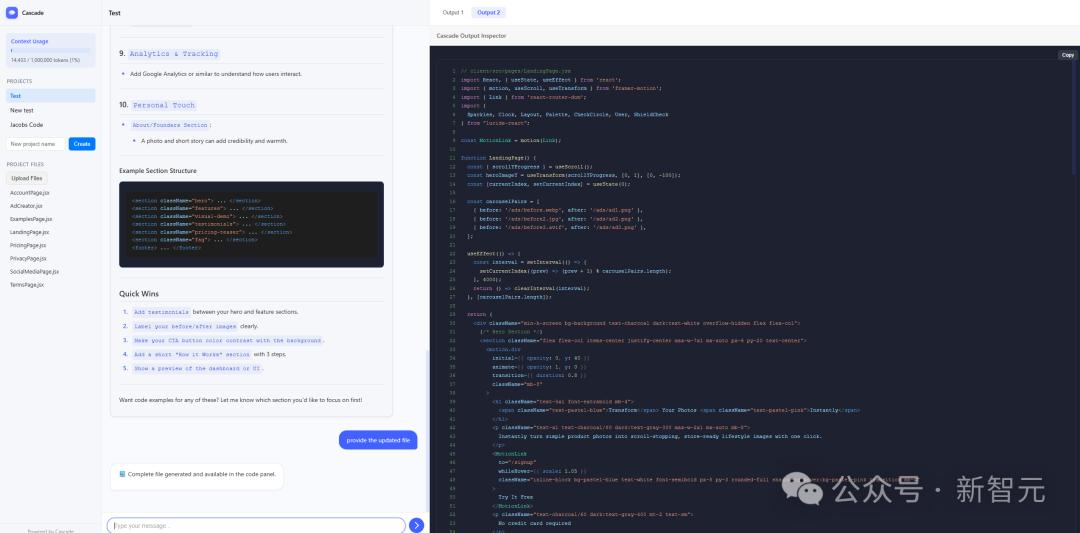Viewport: 1080px width, 533px height.
Task: Select the Output 2 tab
Action: coord(489,13)
